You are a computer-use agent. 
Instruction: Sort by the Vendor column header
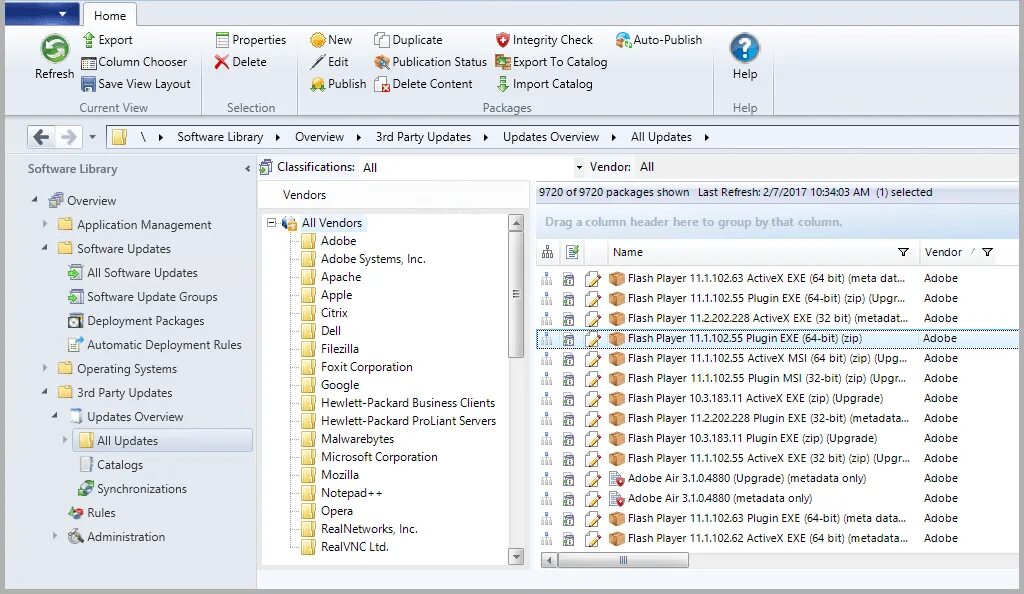click(x=943, y=252)
